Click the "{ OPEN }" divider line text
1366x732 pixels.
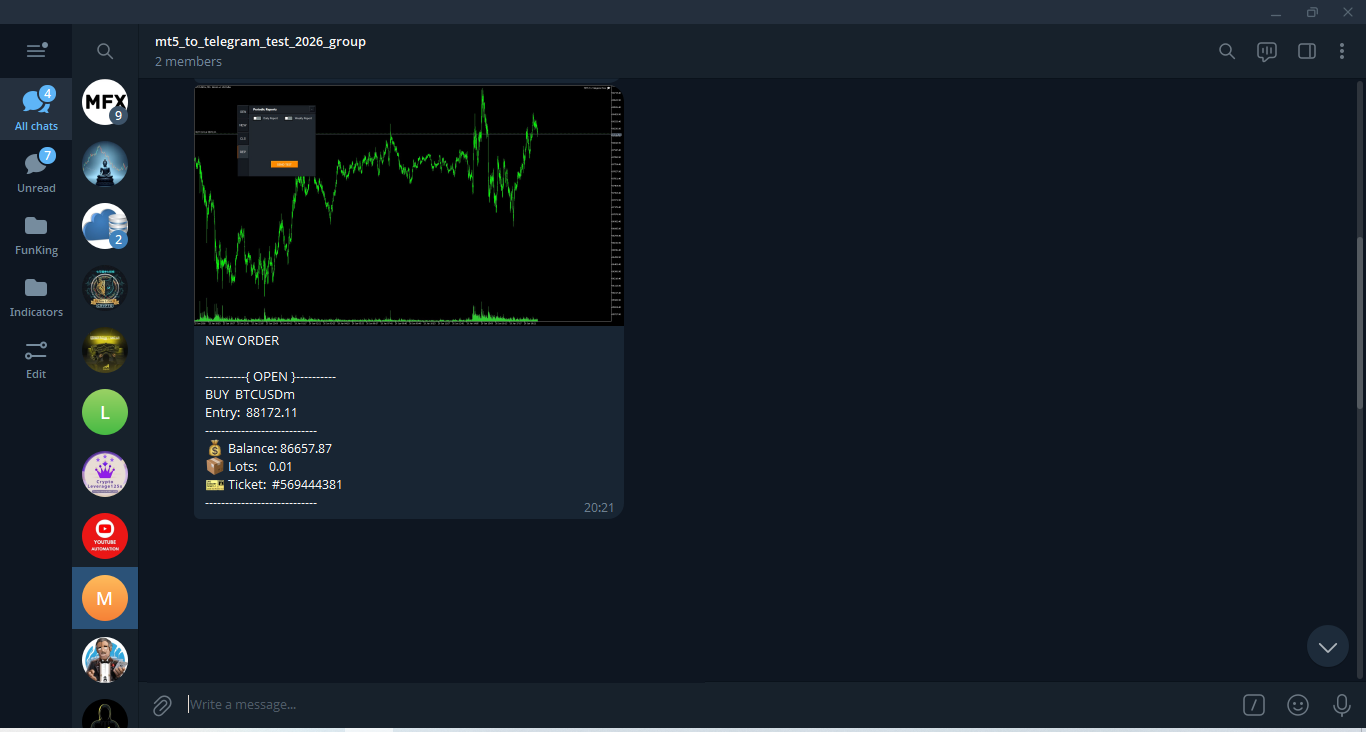[x=270, y=377]
